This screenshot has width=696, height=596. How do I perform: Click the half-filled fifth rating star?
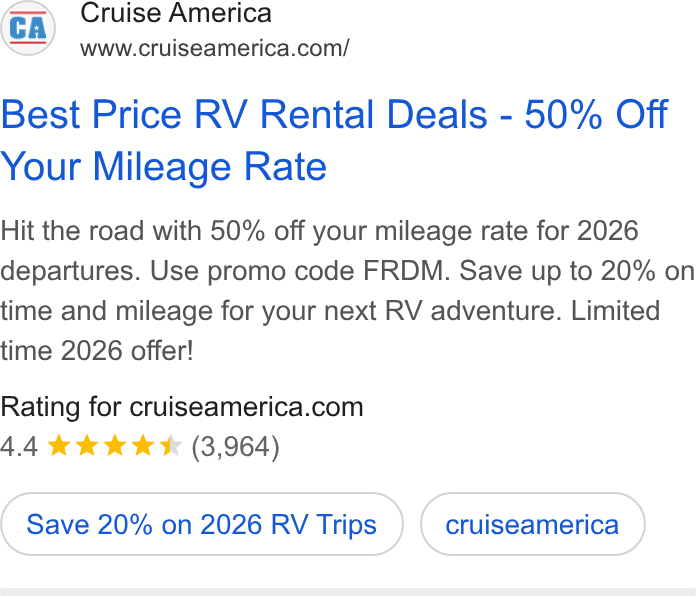coord(171,445)
